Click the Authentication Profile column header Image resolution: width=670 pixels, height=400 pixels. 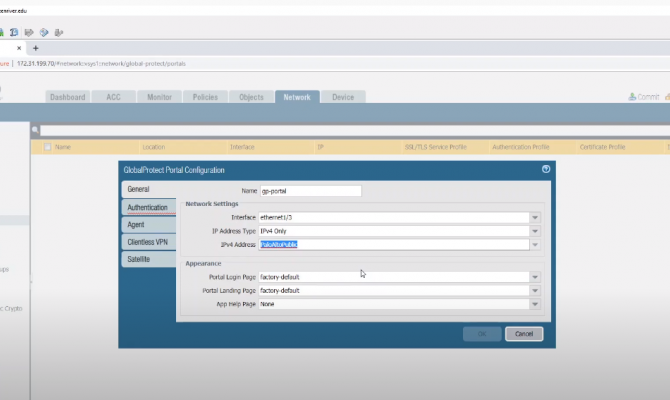point(520,147)
